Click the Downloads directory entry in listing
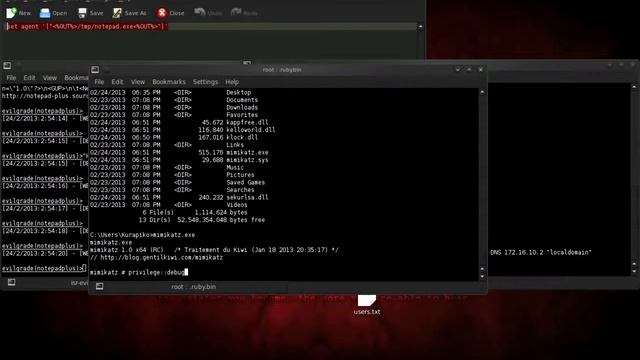 pyautogui.click(x=242, y=107)
